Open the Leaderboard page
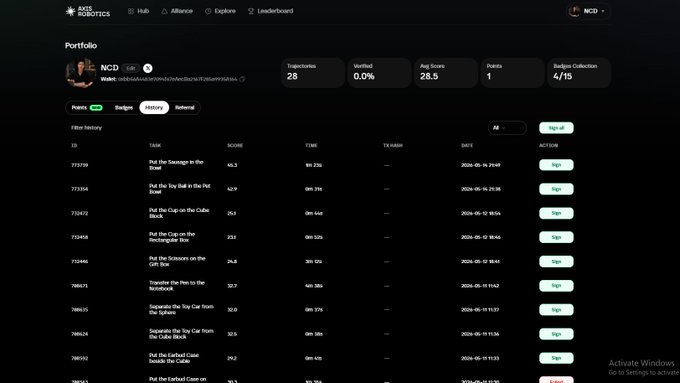Viewport: 680px width, 383px height. 271,11
